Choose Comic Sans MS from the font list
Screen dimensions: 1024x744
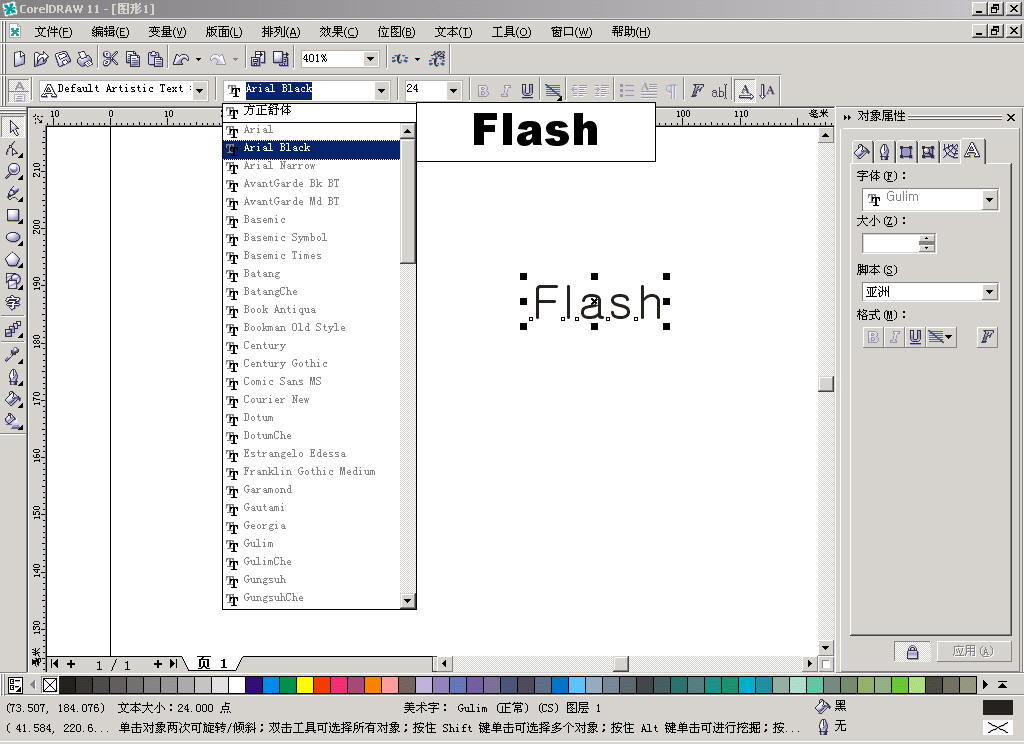pyautogui.click(x=312, y=381)
